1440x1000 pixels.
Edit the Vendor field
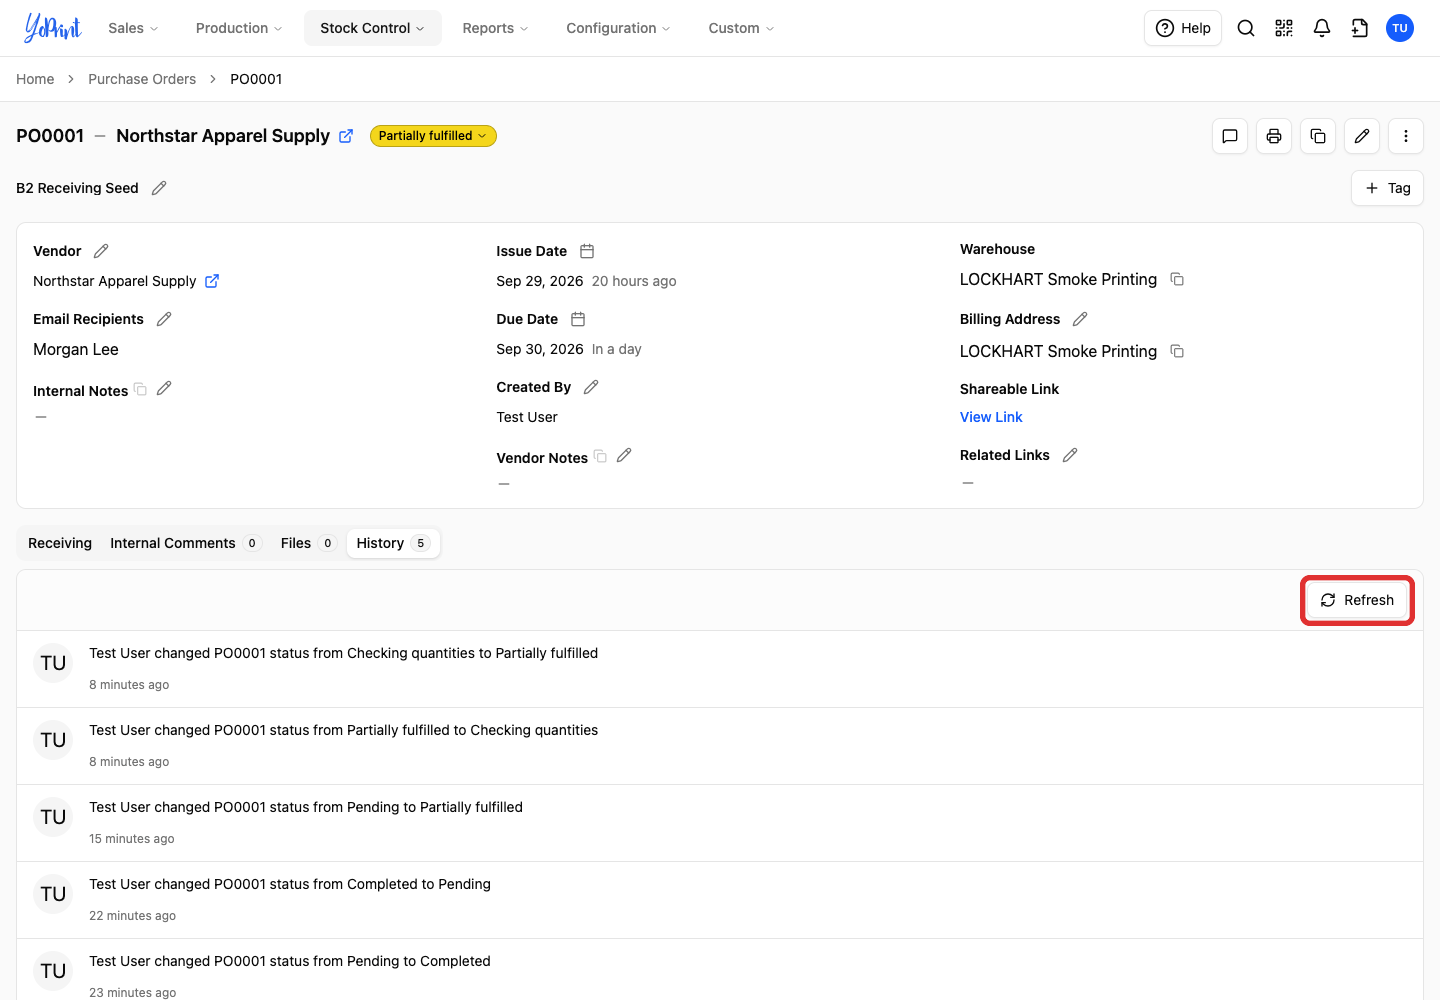coord(101,251)
